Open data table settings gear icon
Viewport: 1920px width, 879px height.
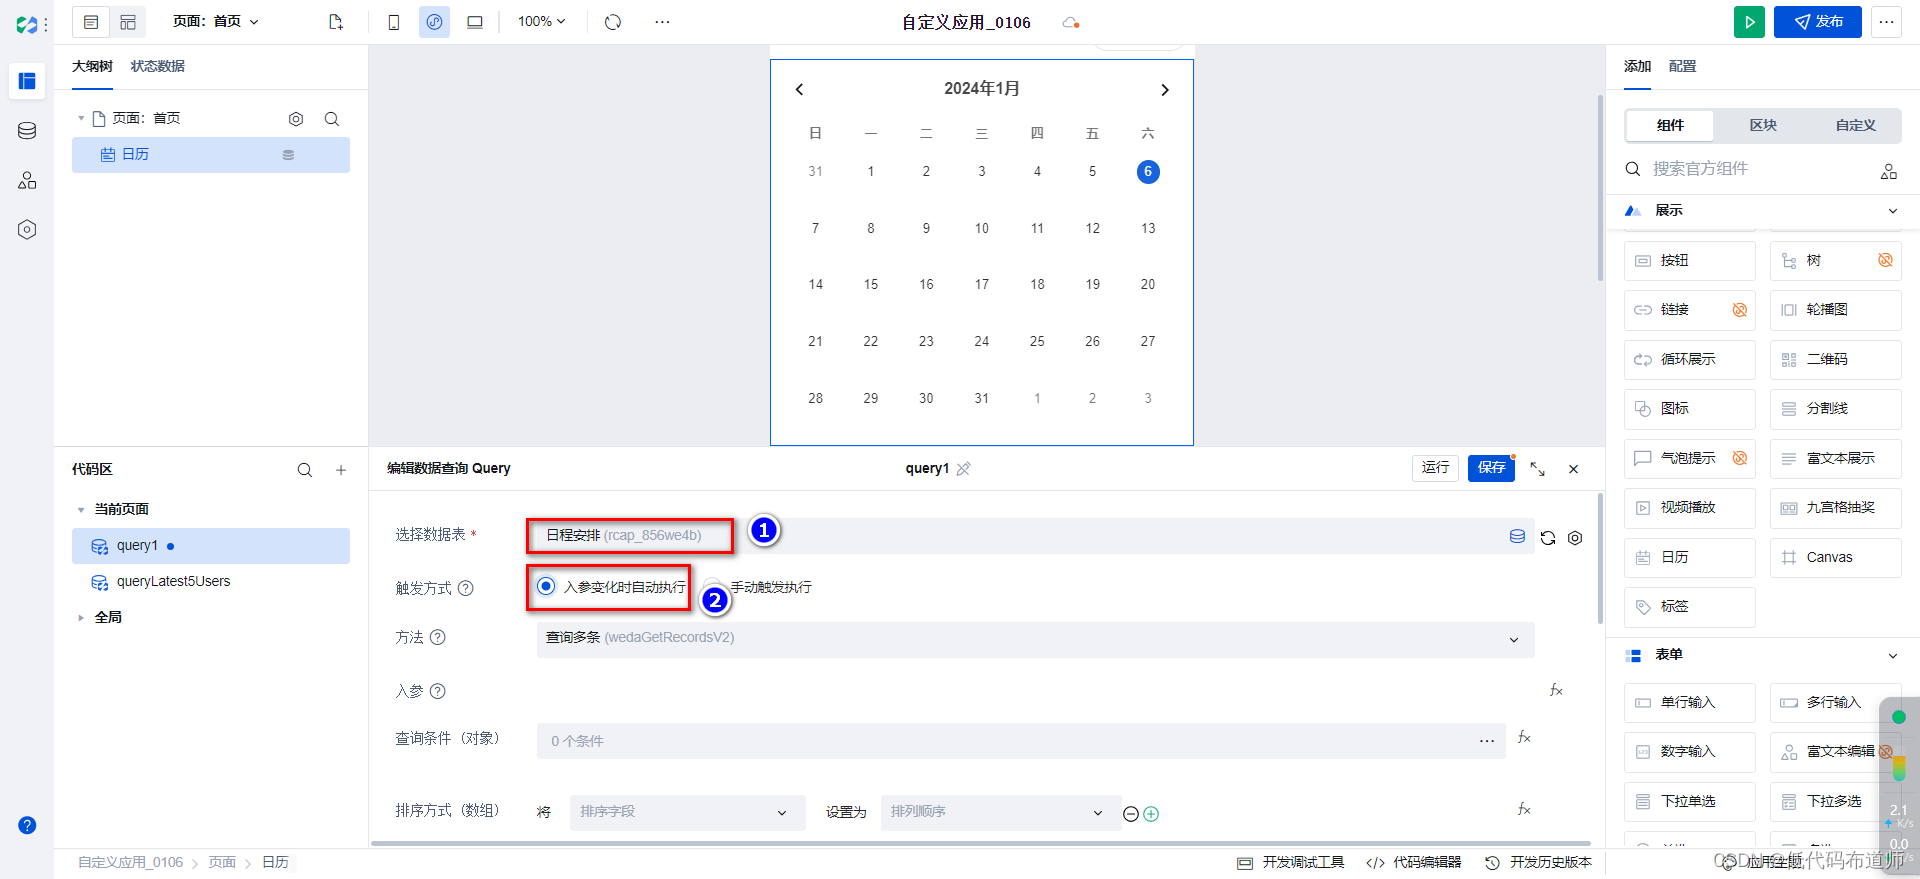click(1575, 538)
